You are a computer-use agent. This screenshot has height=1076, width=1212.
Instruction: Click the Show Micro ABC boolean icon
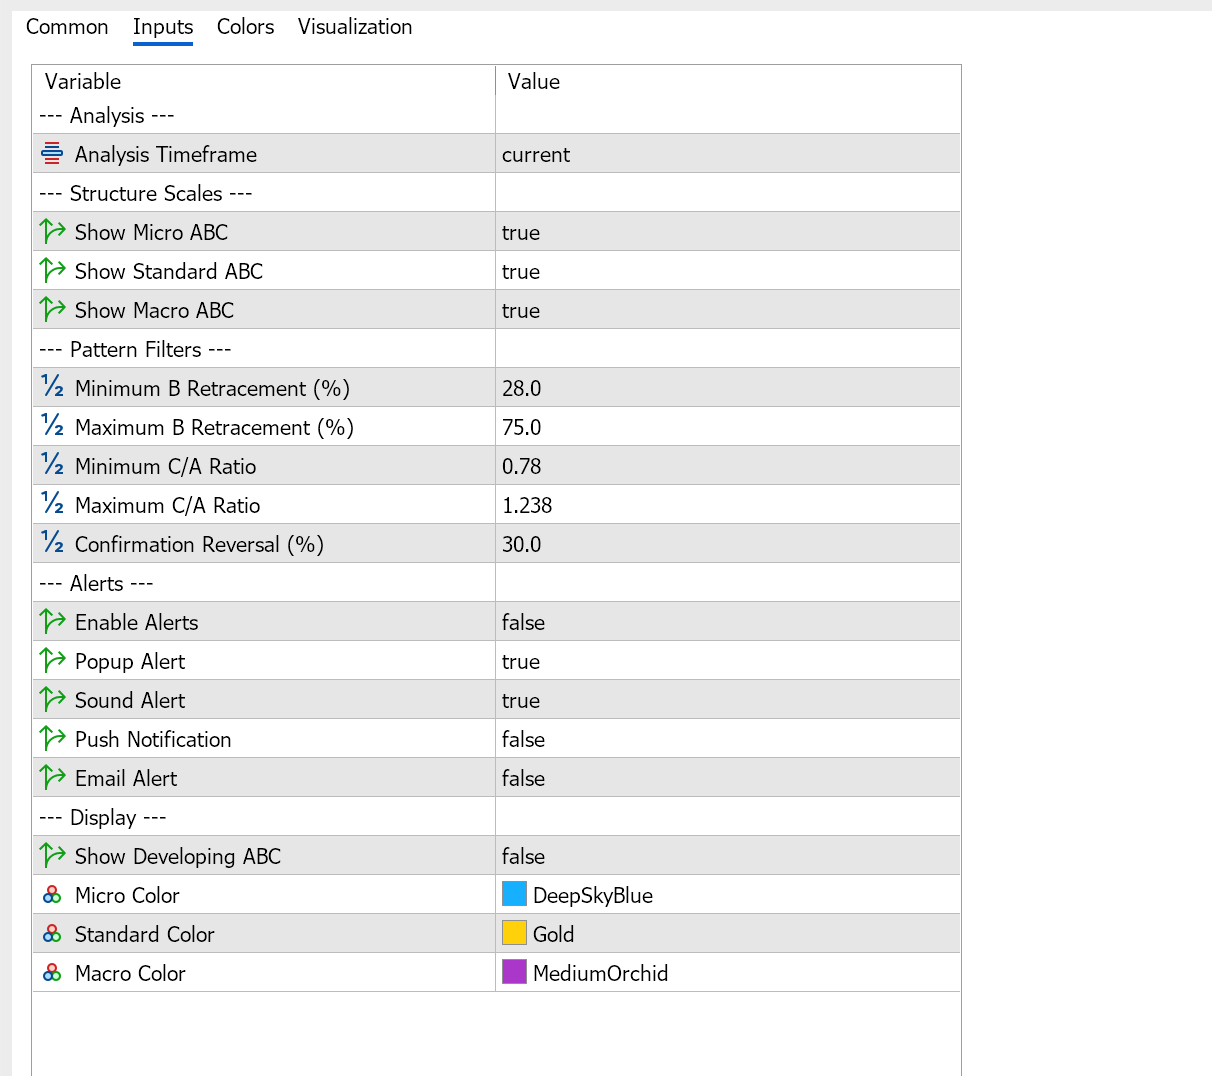[x=52, y=232]
